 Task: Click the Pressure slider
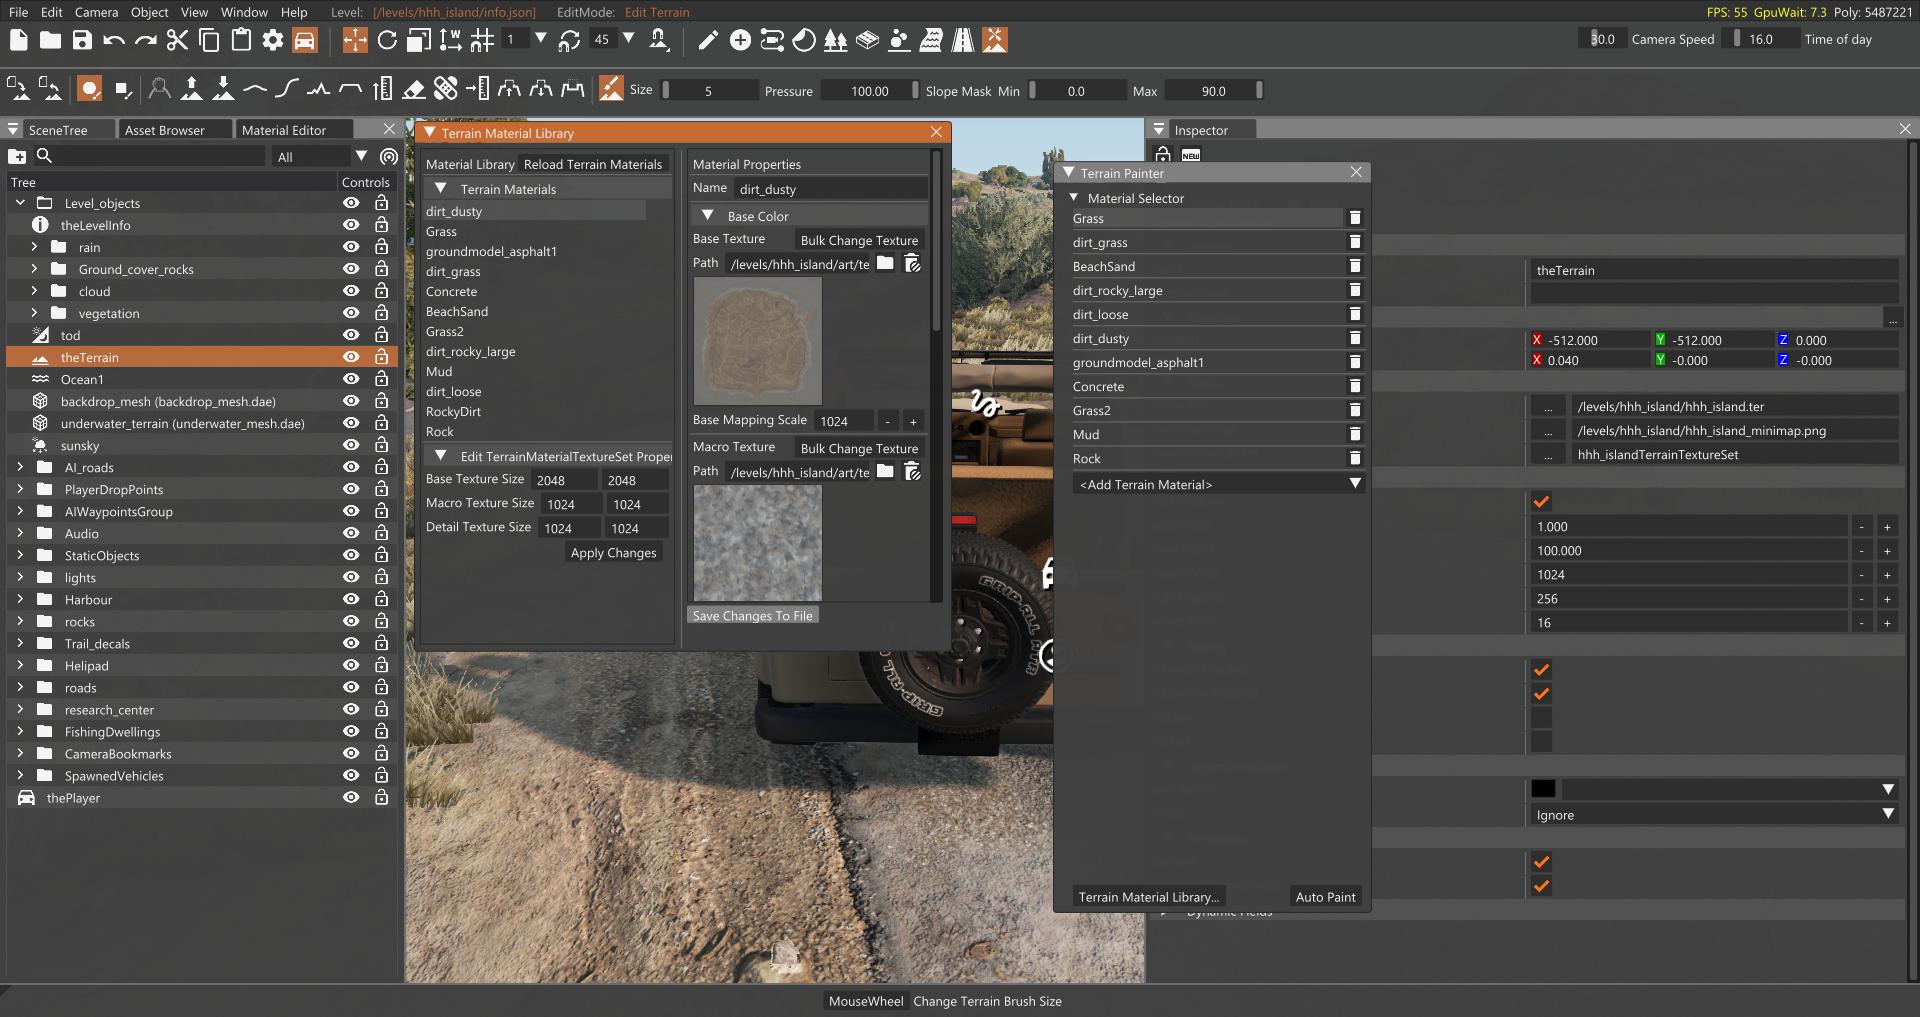(x=869, y=90)
